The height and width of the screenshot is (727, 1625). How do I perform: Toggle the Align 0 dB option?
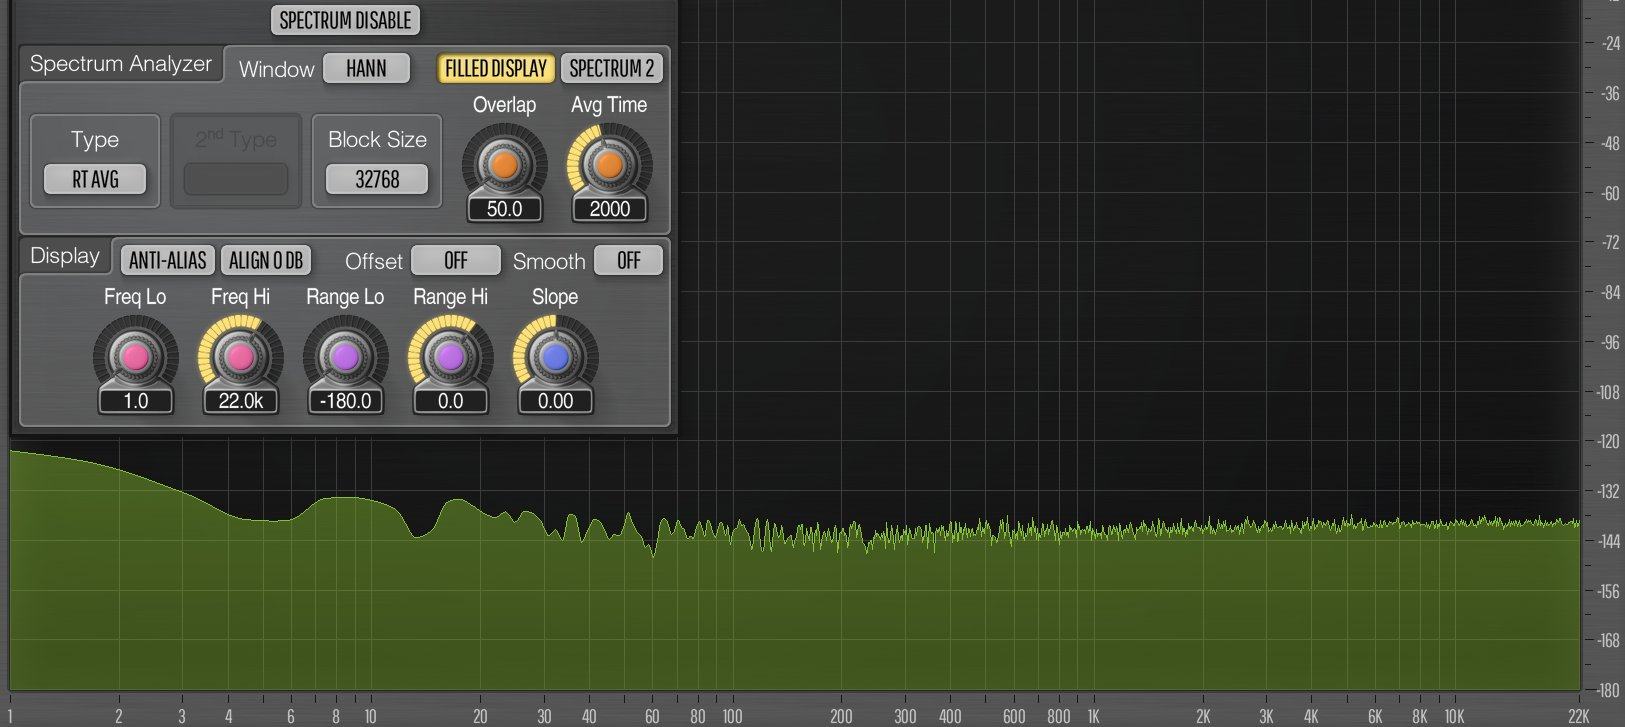click(265, 261)
